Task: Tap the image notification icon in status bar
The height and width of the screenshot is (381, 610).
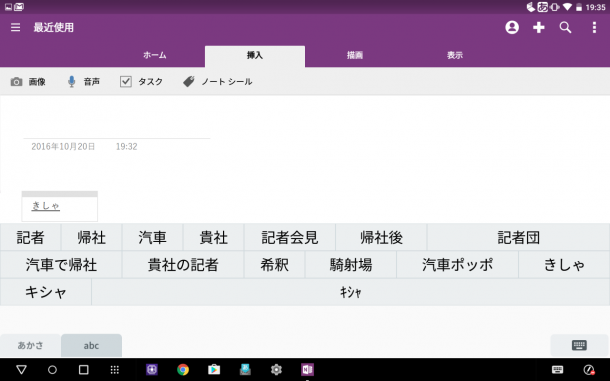Action: point(8,7)
